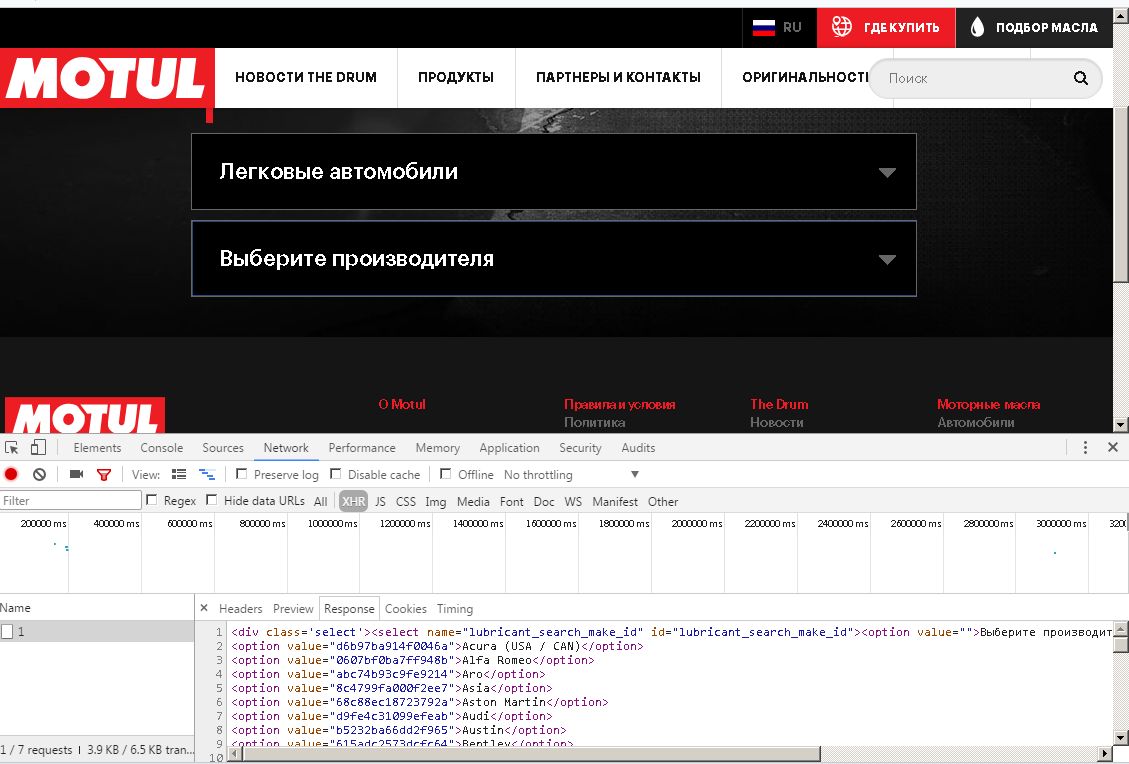
Task: Open the НОВОСТИ THE DRUM menu
Action: pyautogui.click(x=306, y=77)
